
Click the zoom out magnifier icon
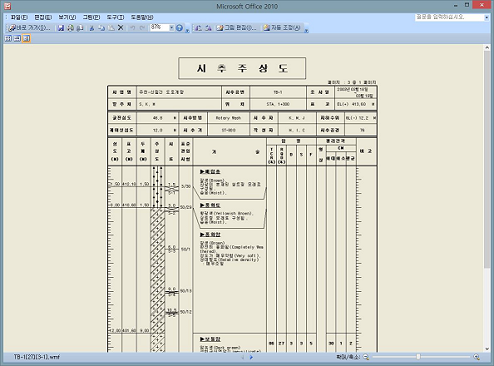366,357
